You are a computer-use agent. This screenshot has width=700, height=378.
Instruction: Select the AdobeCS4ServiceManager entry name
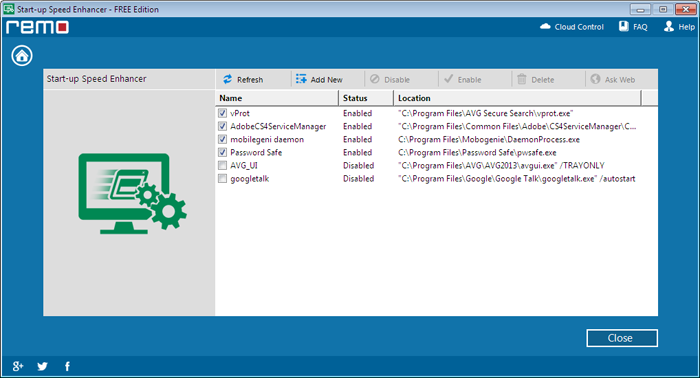click(x=278, y=126)
